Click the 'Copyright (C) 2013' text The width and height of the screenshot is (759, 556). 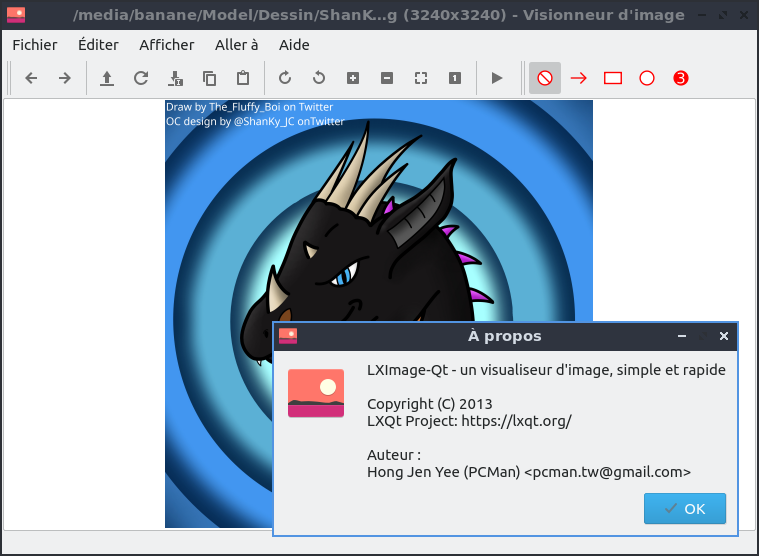429,404
